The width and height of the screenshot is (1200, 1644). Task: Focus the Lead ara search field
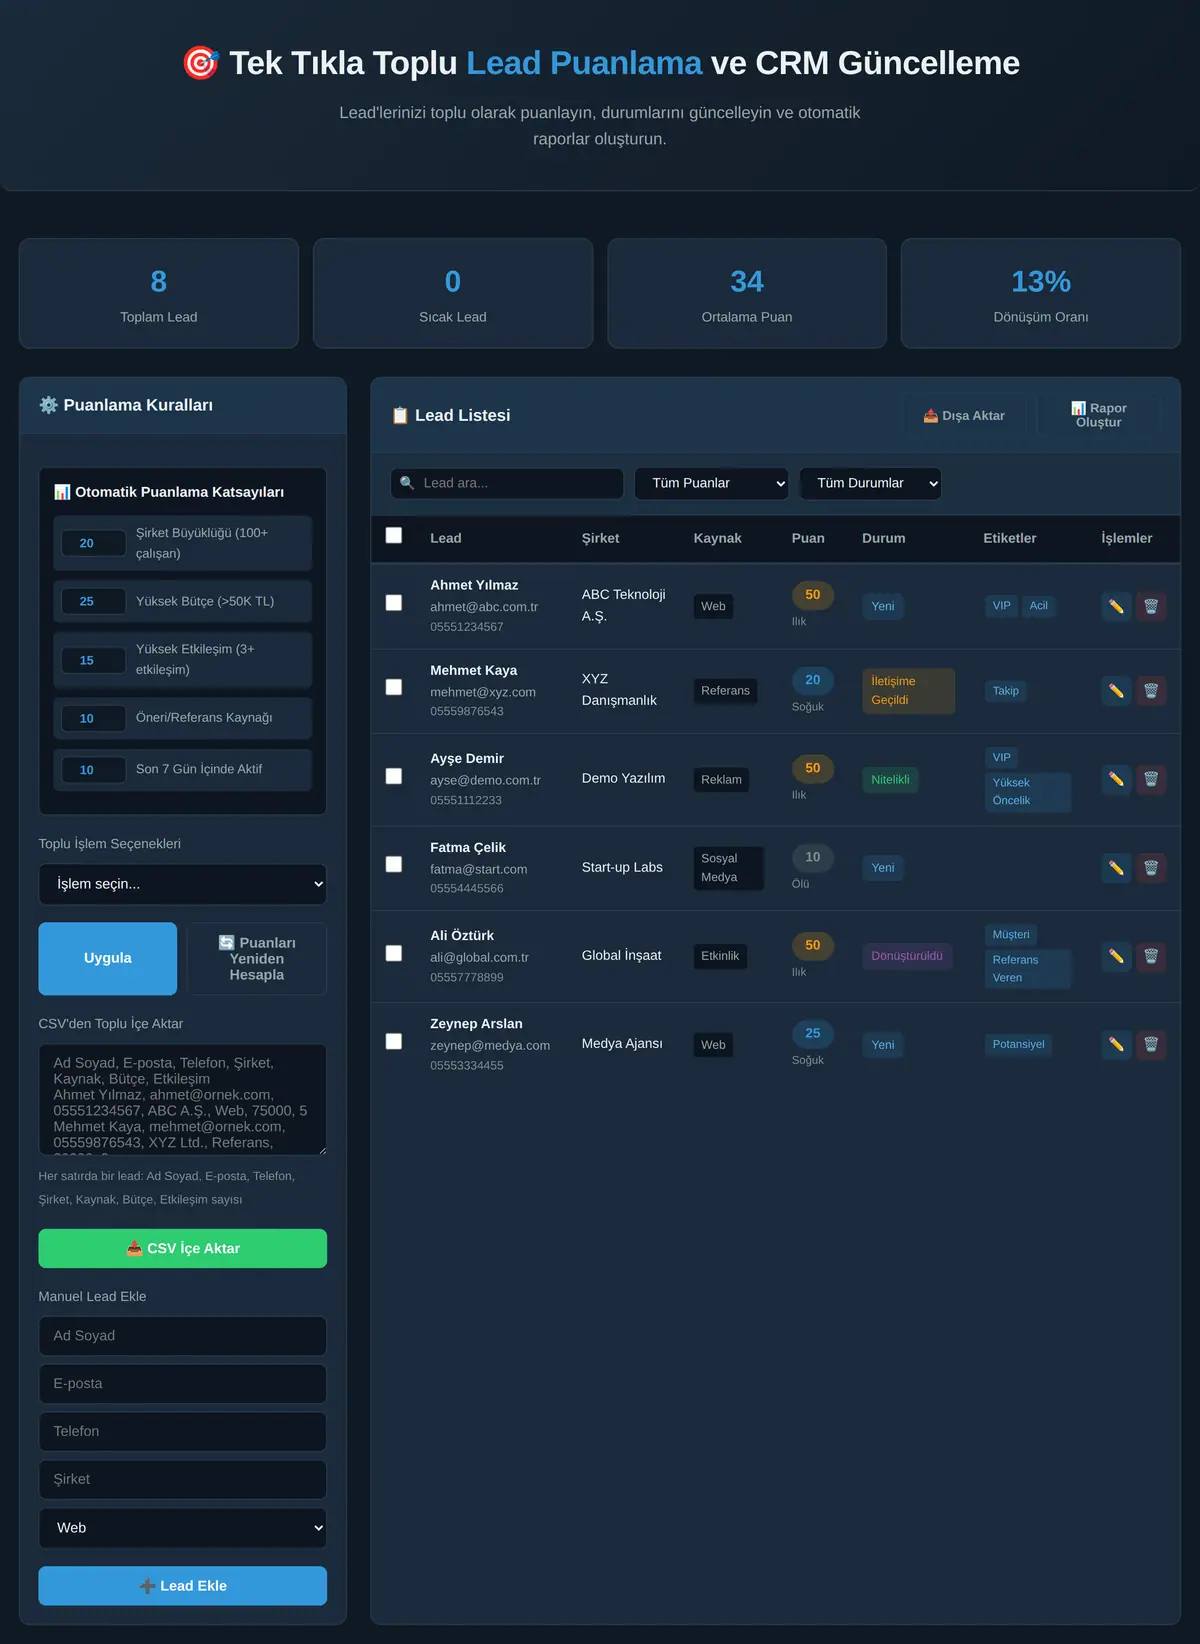(x=507, y=483)
